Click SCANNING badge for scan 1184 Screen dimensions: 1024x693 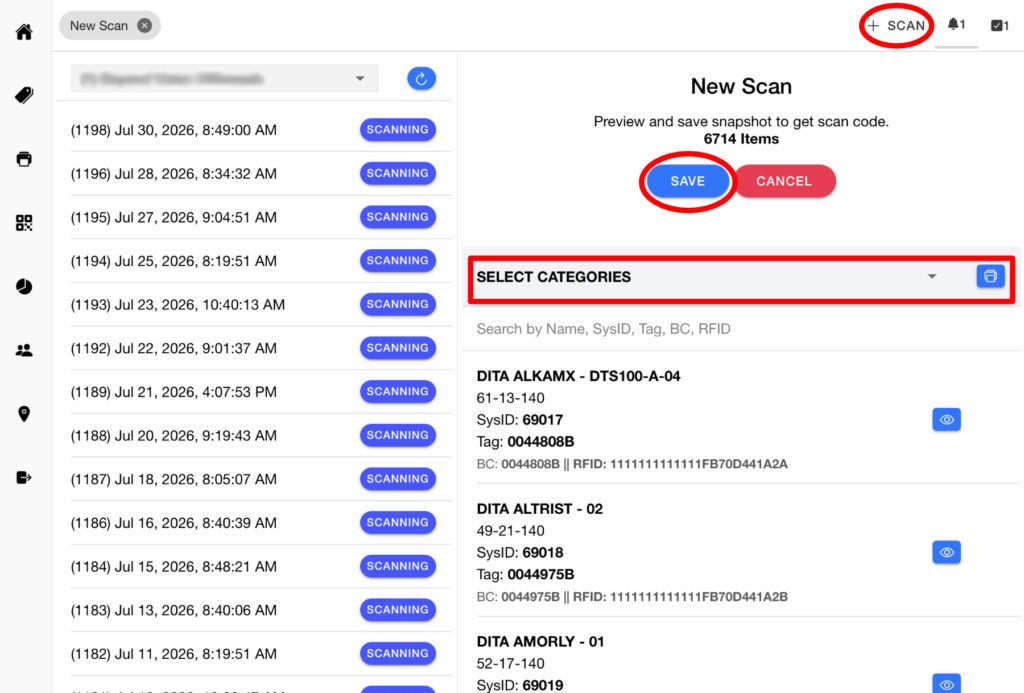398,566
